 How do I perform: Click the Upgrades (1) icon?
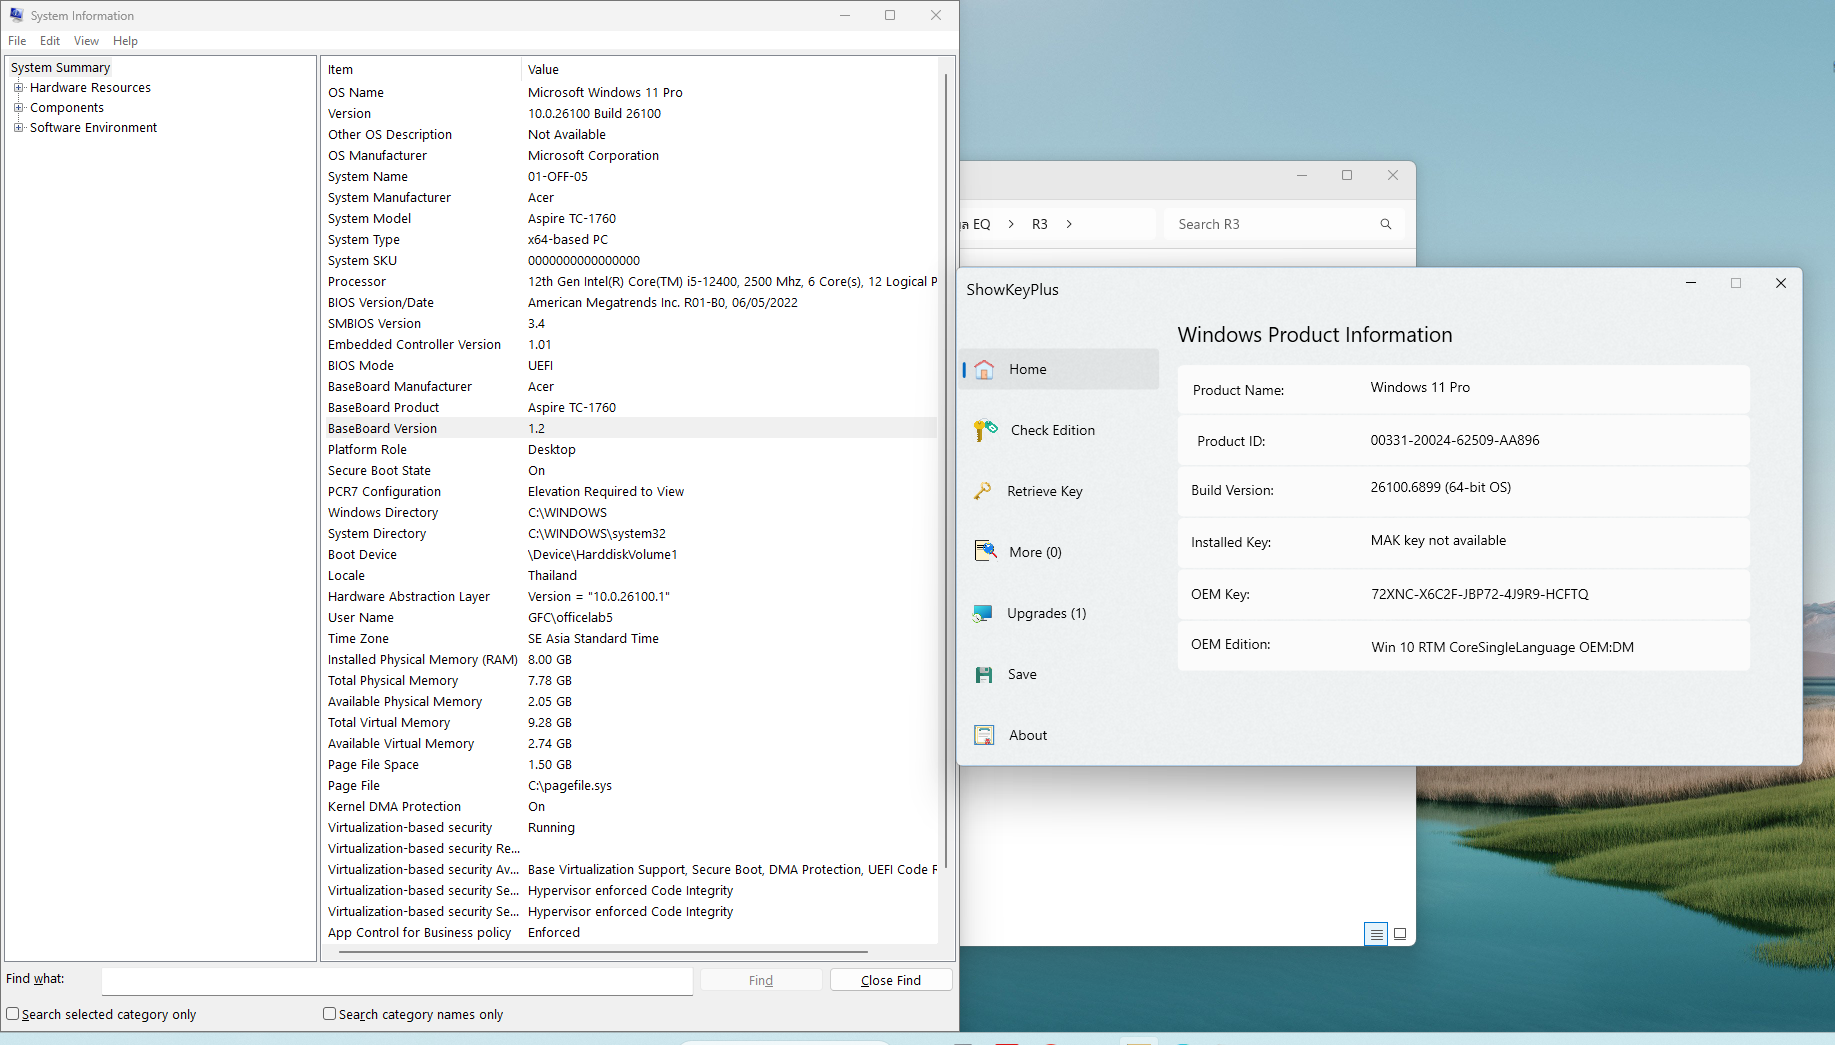click(983, 613)
